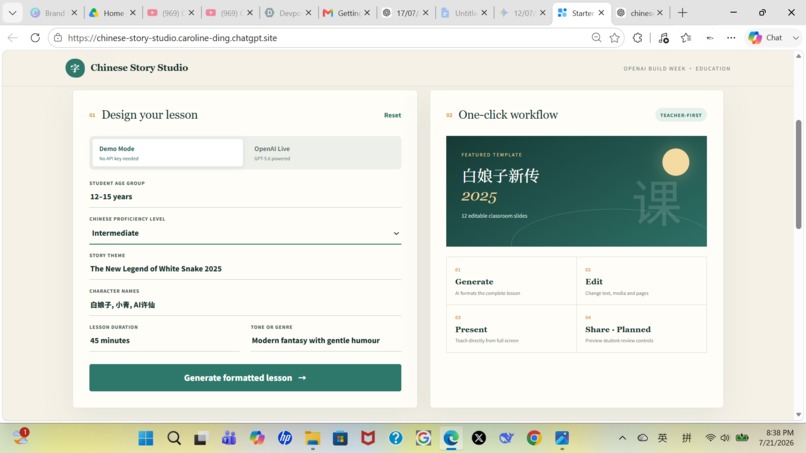The image size is (806, 453).
Task: Open Microsoft Store on taskbar
Action: point(340,438)
